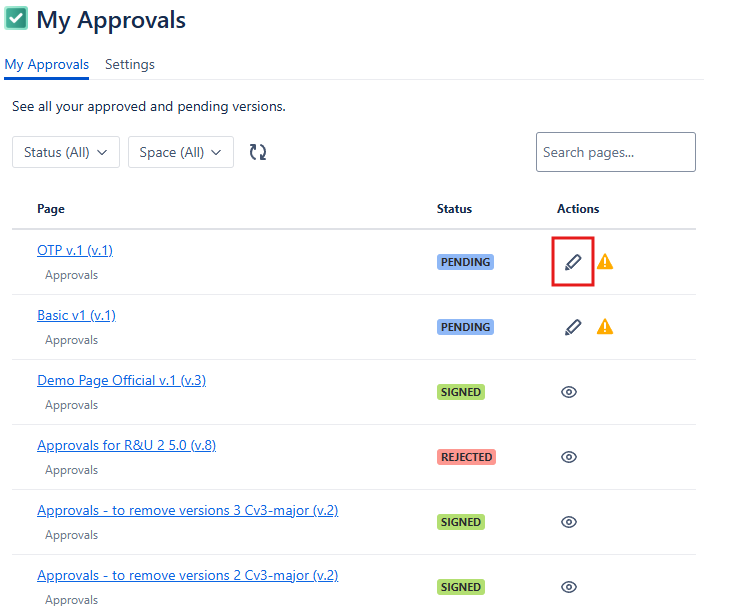Click the green My Approvals checkmark logo

point(16,19)
